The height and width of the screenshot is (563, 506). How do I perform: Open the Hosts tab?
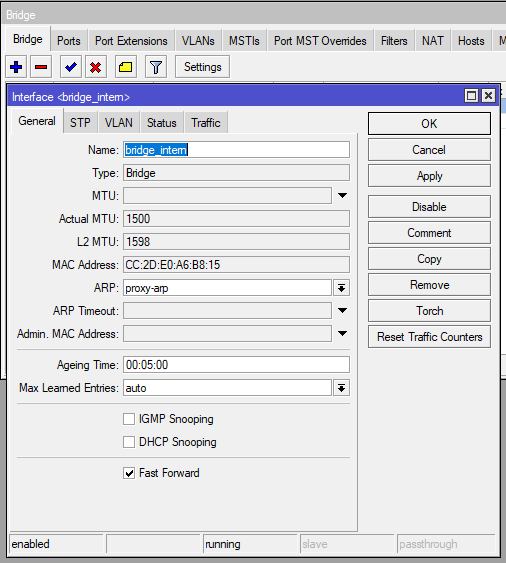click(x=471, y=41)
